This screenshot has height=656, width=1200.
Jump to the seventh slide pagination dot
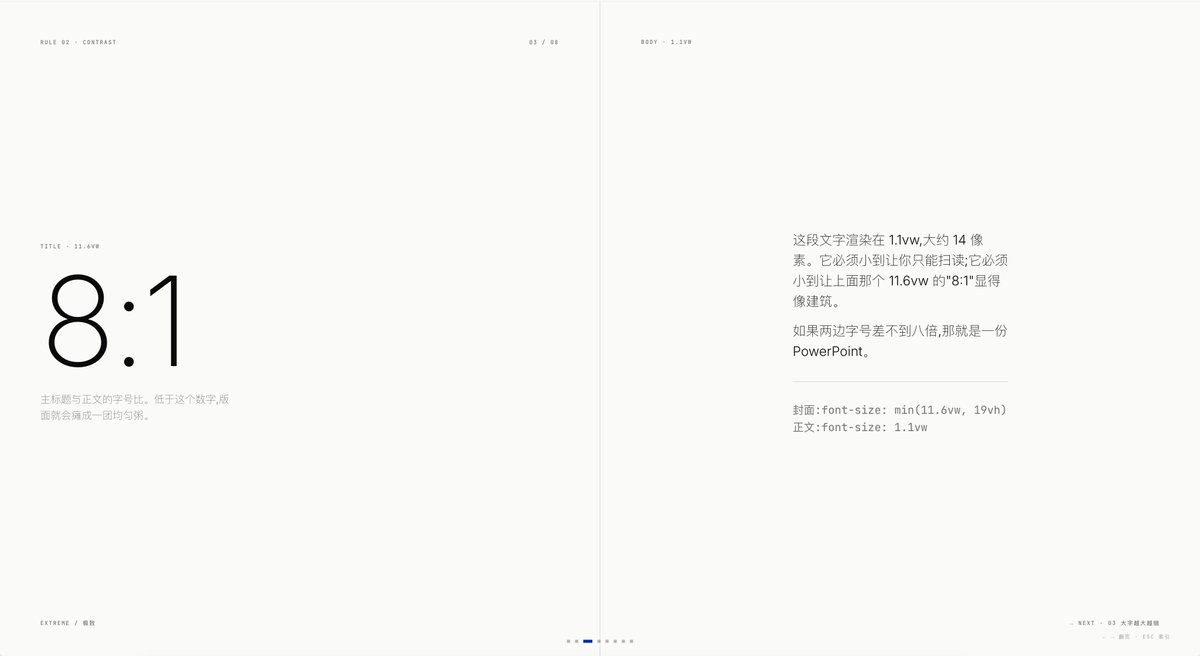pyautogui.click(x=623, y=641)
